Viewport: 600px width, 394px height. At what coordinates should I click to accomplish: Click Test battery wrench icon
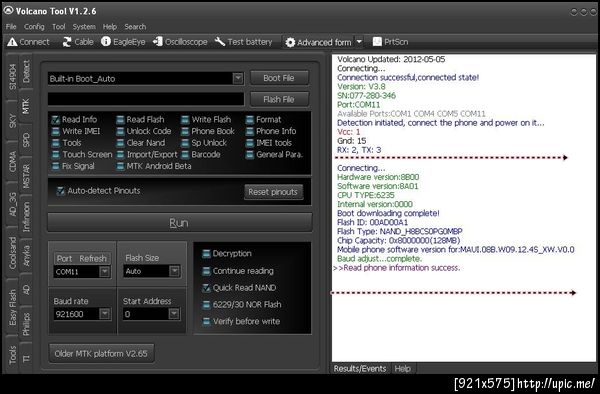click(x=220, y=42)
